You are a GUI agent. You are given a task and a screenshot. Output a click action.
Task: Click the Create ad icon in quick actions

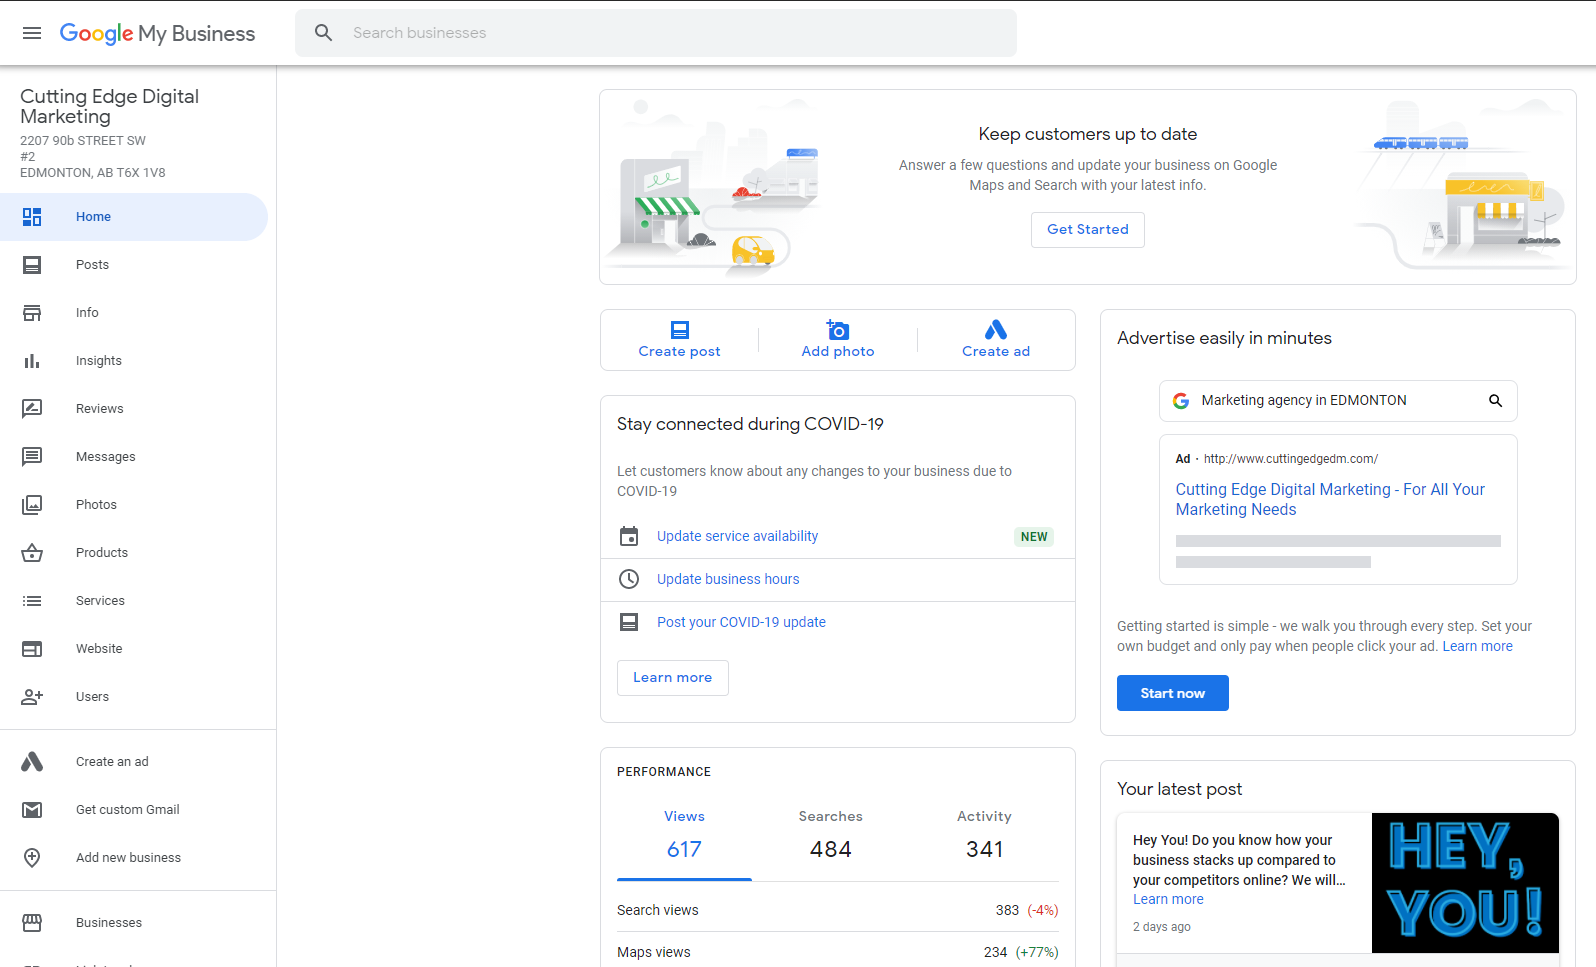(x=996, y=330)
